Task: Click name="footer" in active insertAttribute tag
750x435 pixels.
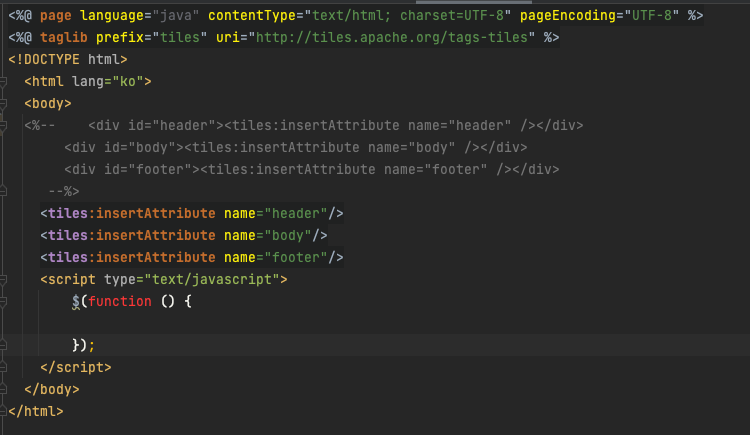Action: pyautogui.click(x=276, y=258)
